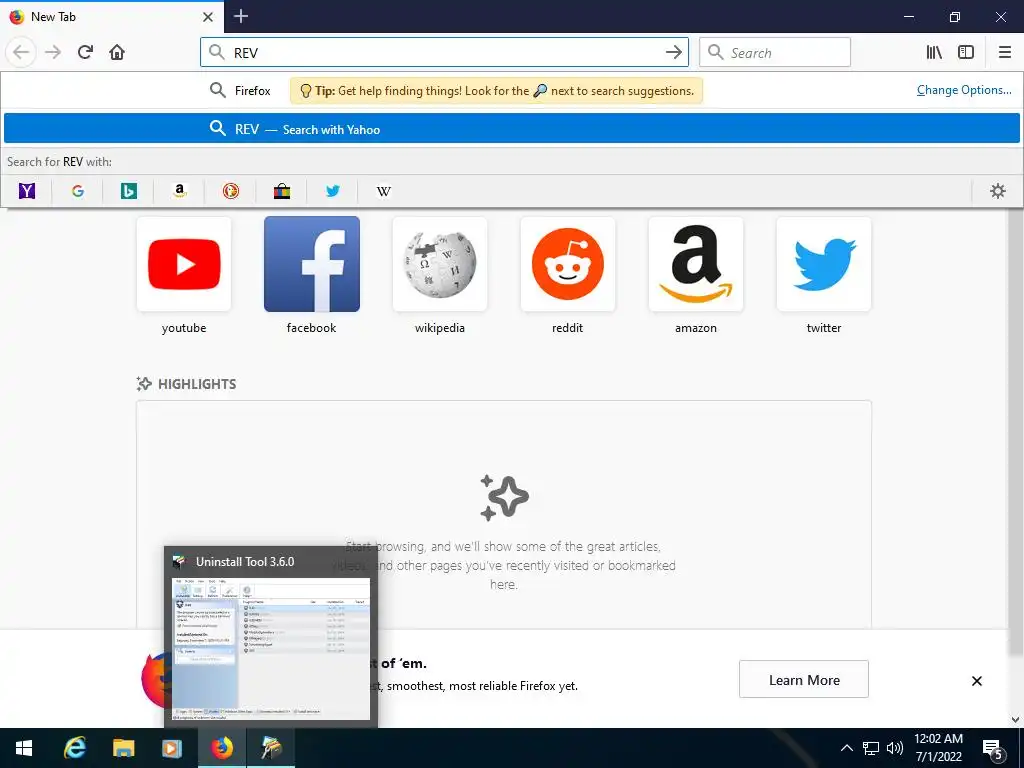
Task: Go back using the back arrow button
Action: pos(21,52)
